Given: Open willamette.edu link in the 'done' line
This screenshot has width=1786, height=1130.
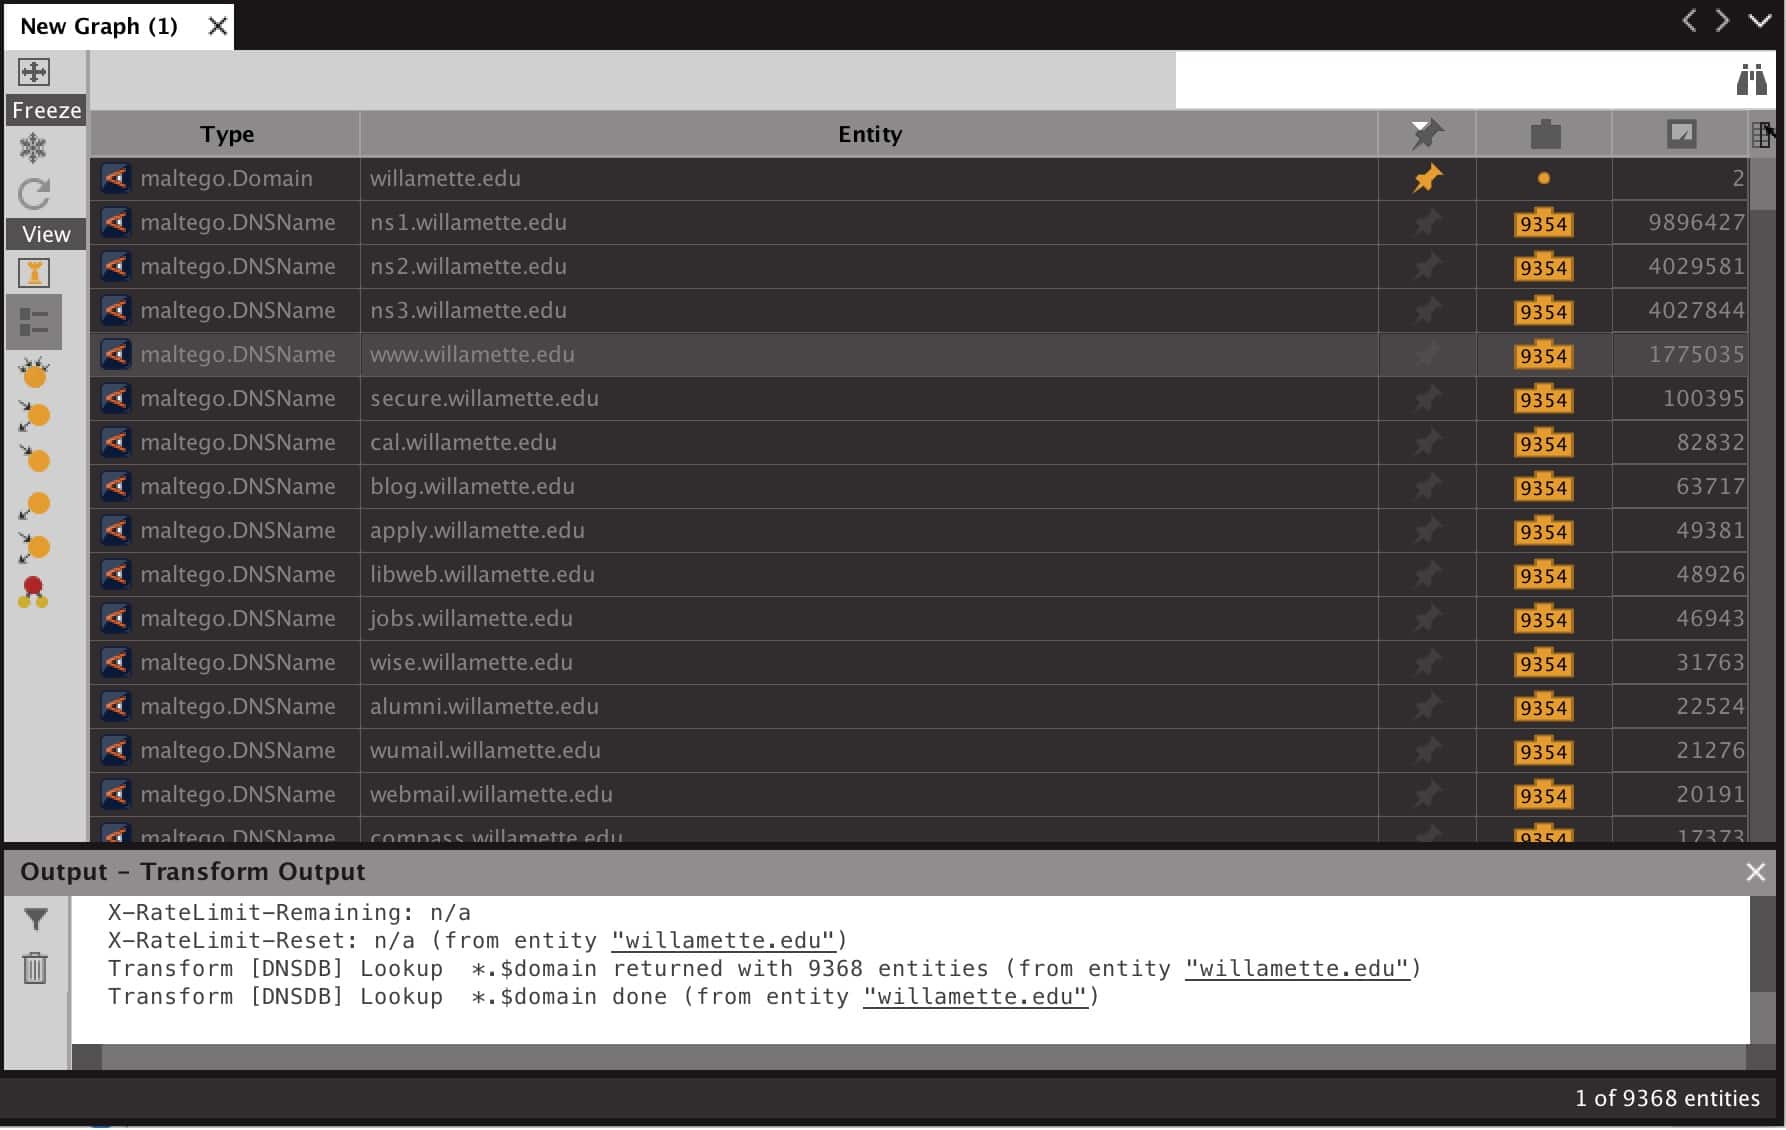Looking at the screenshot, I should tap(975, 997).
